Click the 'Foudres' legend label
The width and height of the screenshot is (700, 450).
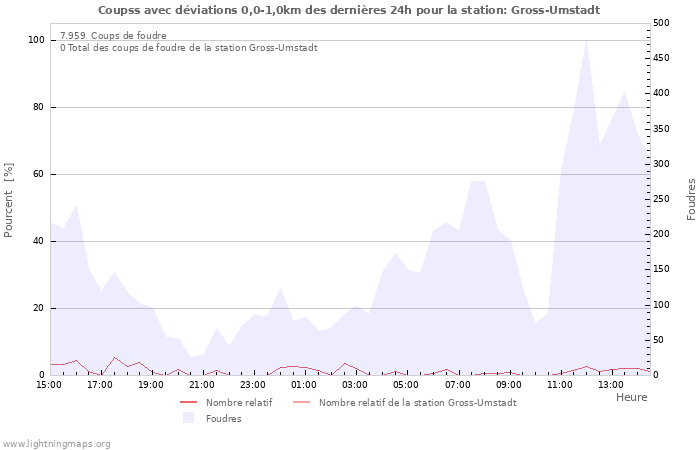224,419
